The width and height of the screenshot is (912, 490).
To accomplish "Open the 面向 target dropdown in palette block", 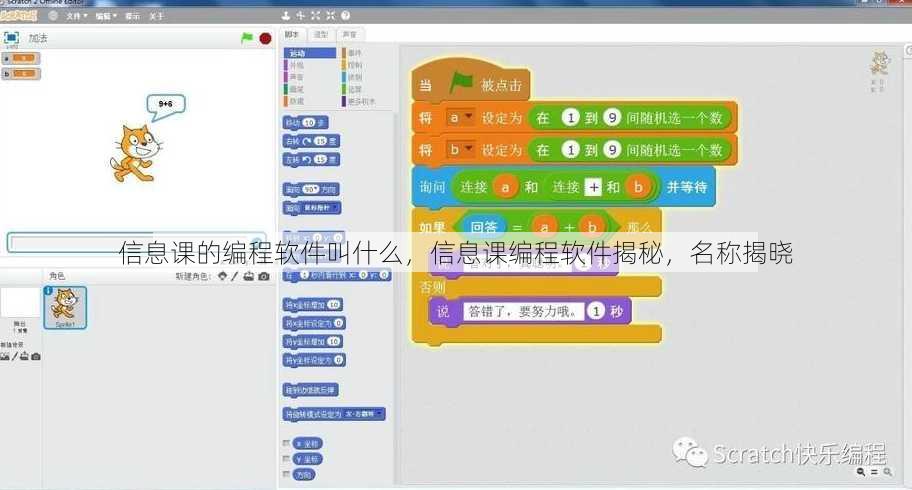I will pos(321,208).
